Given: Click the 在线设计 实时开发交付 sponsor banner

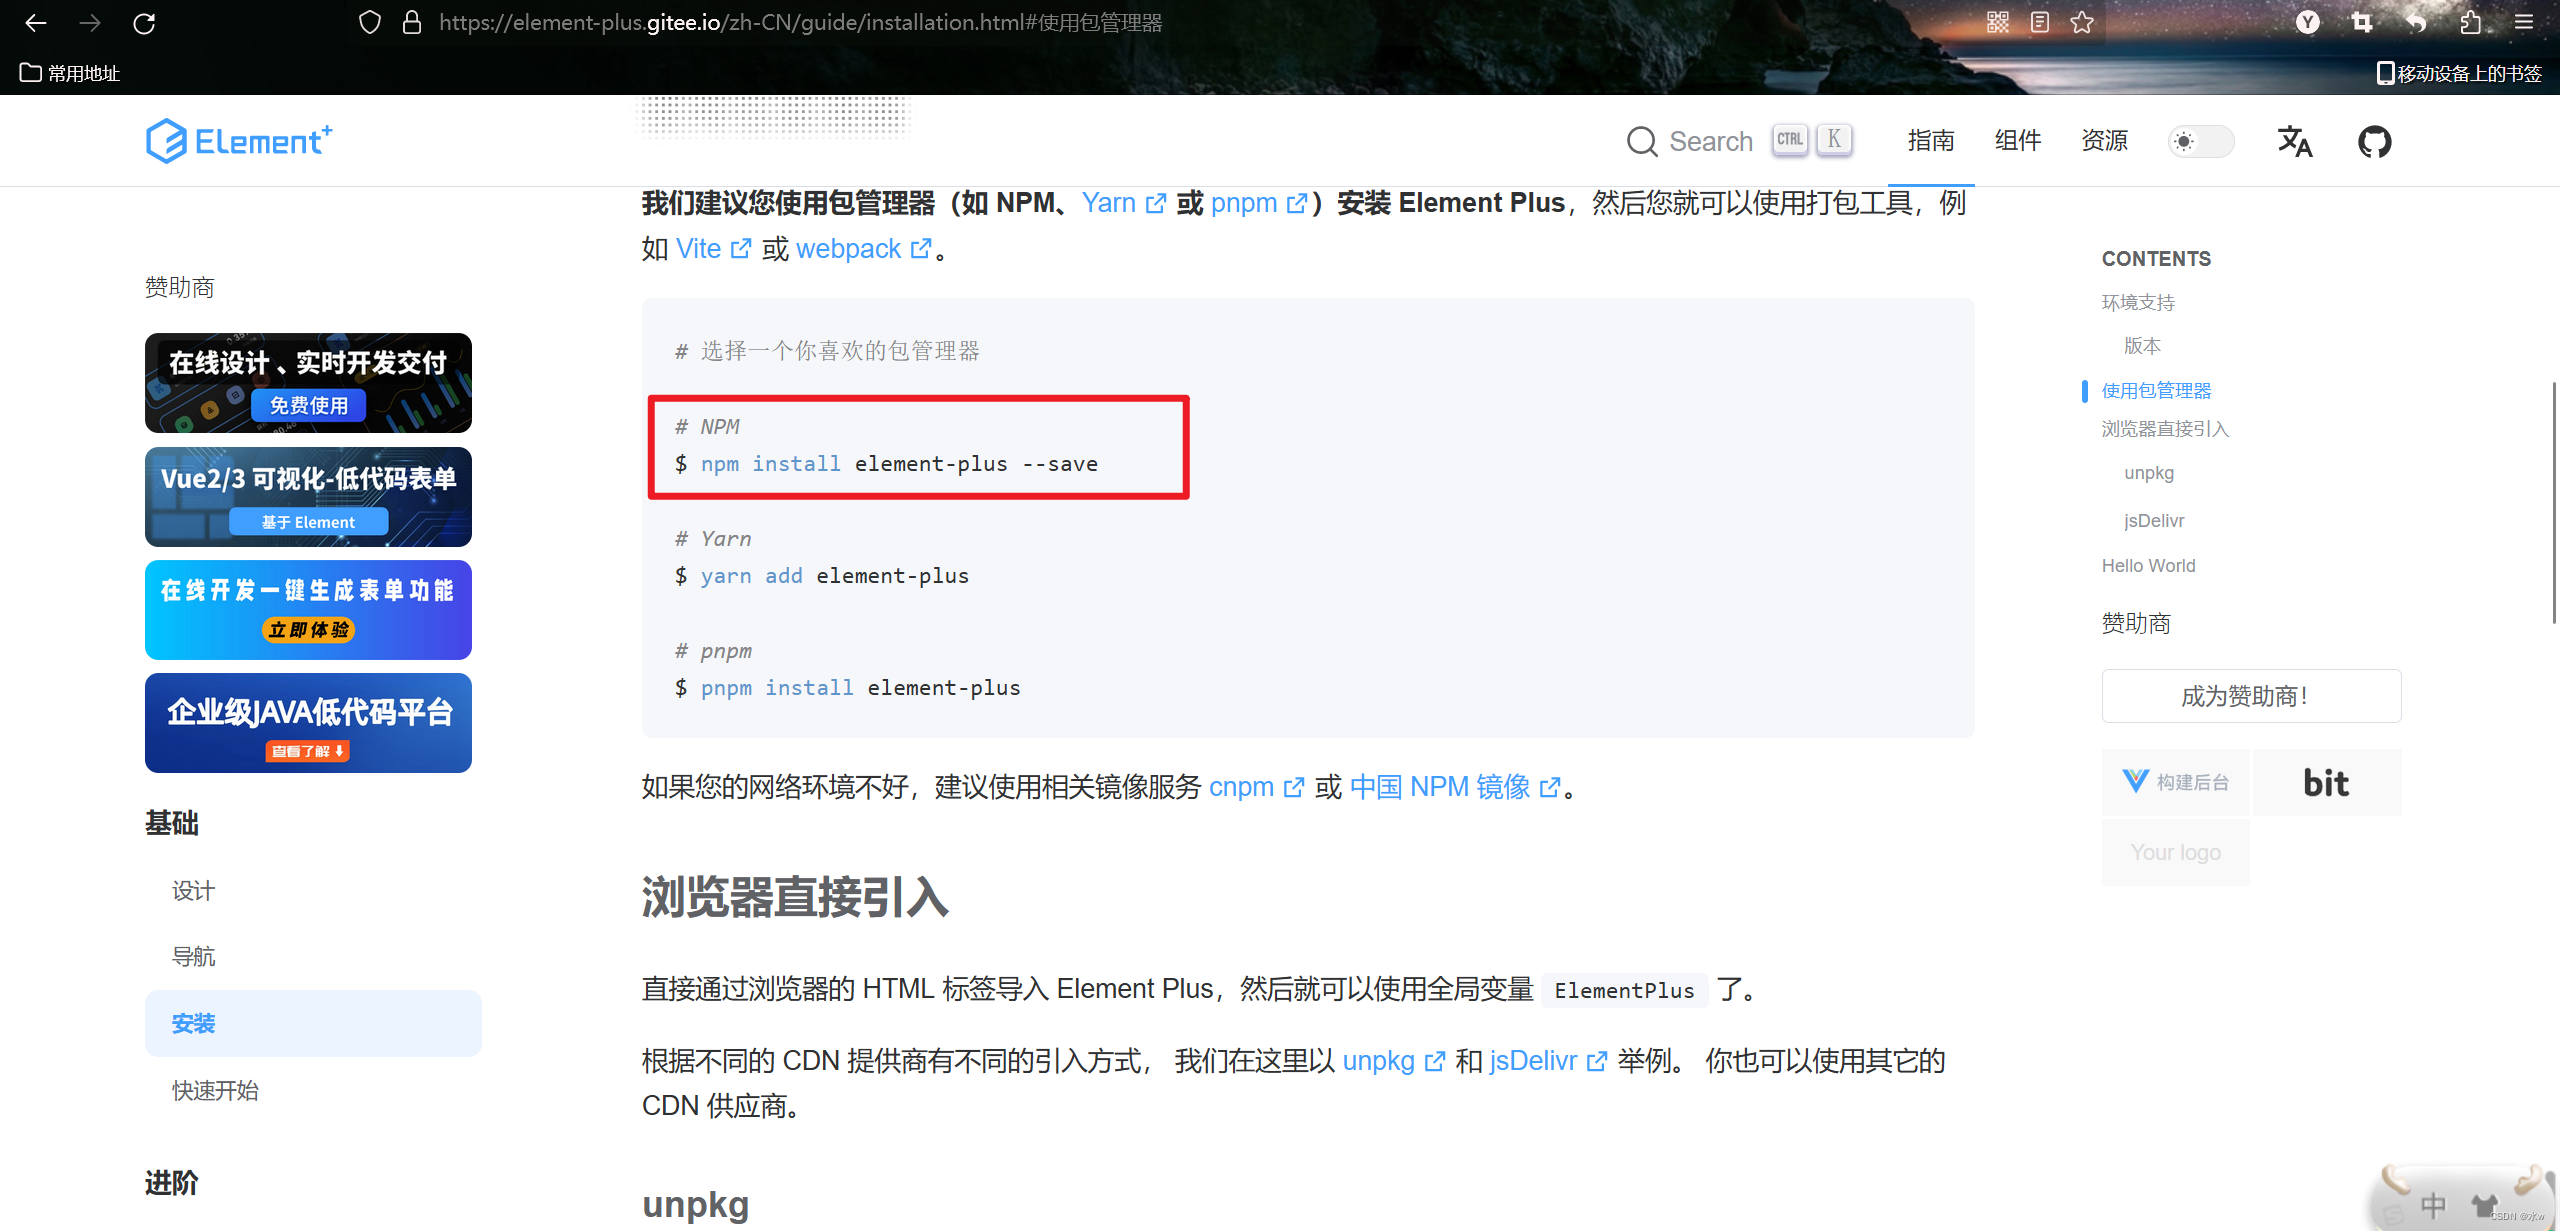Looking at the screenshot, I should point(308,383).
